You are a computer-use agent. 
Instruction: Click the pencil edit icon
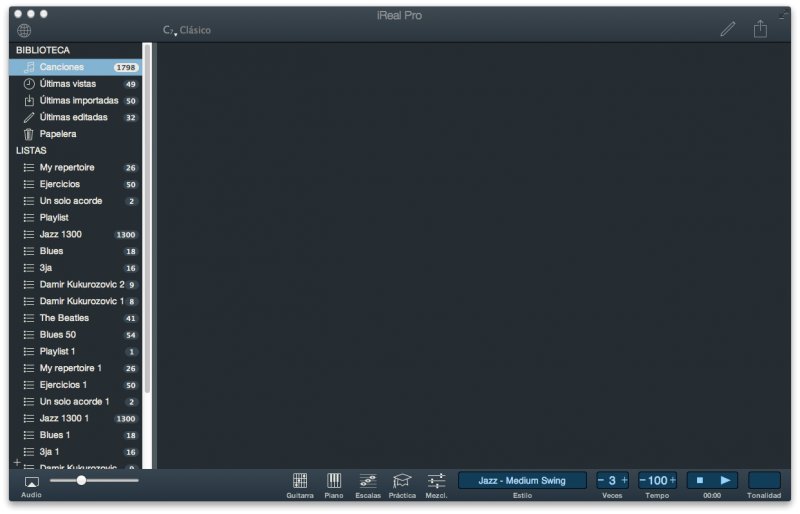[727, 29]
